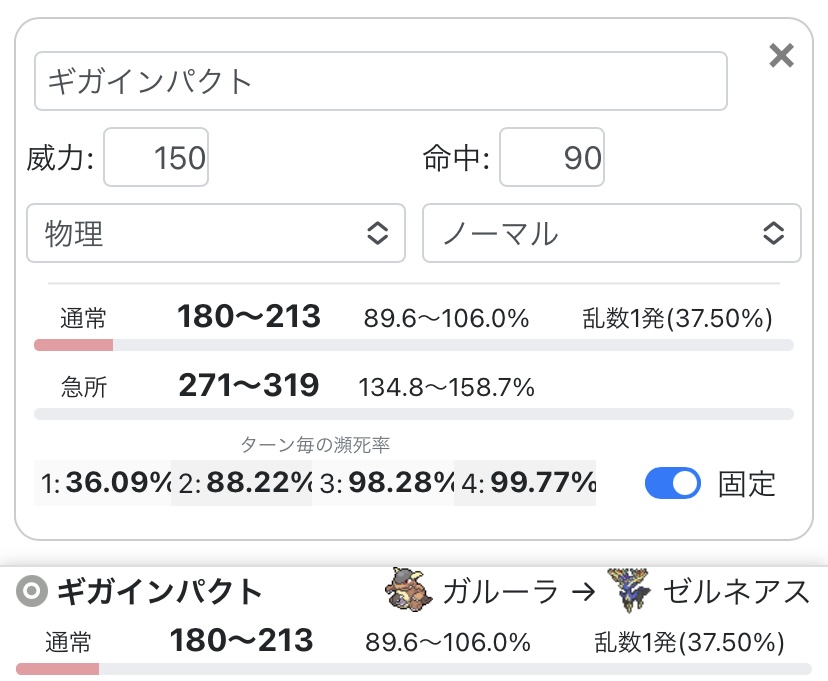
Task: Select turn 3 faint rate 98.28%
Action: (384, 484)
